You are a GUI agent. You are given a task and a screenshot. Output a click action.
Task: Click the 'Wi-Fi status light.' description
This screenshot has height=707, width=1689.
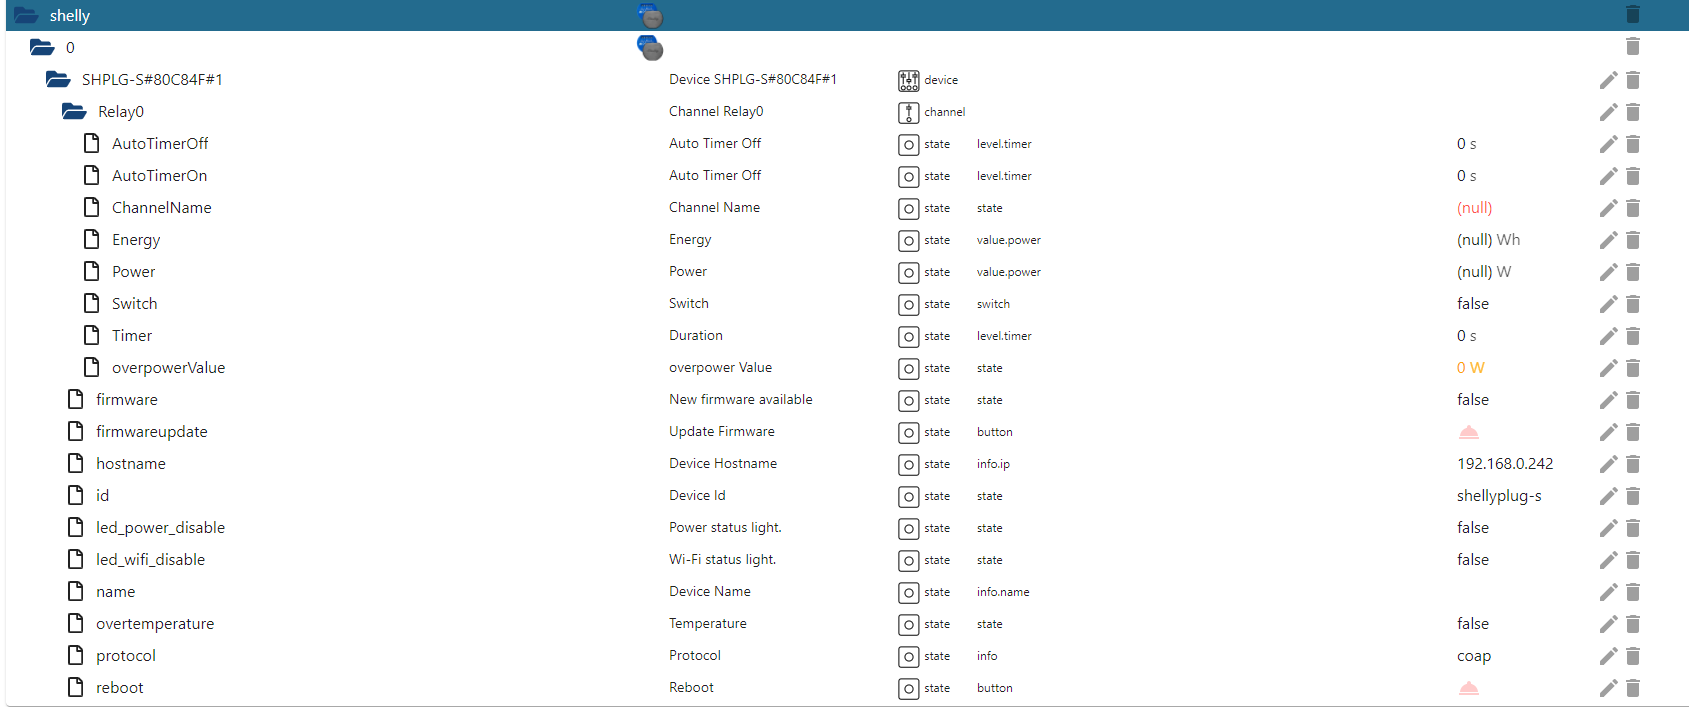coord(723,560)
